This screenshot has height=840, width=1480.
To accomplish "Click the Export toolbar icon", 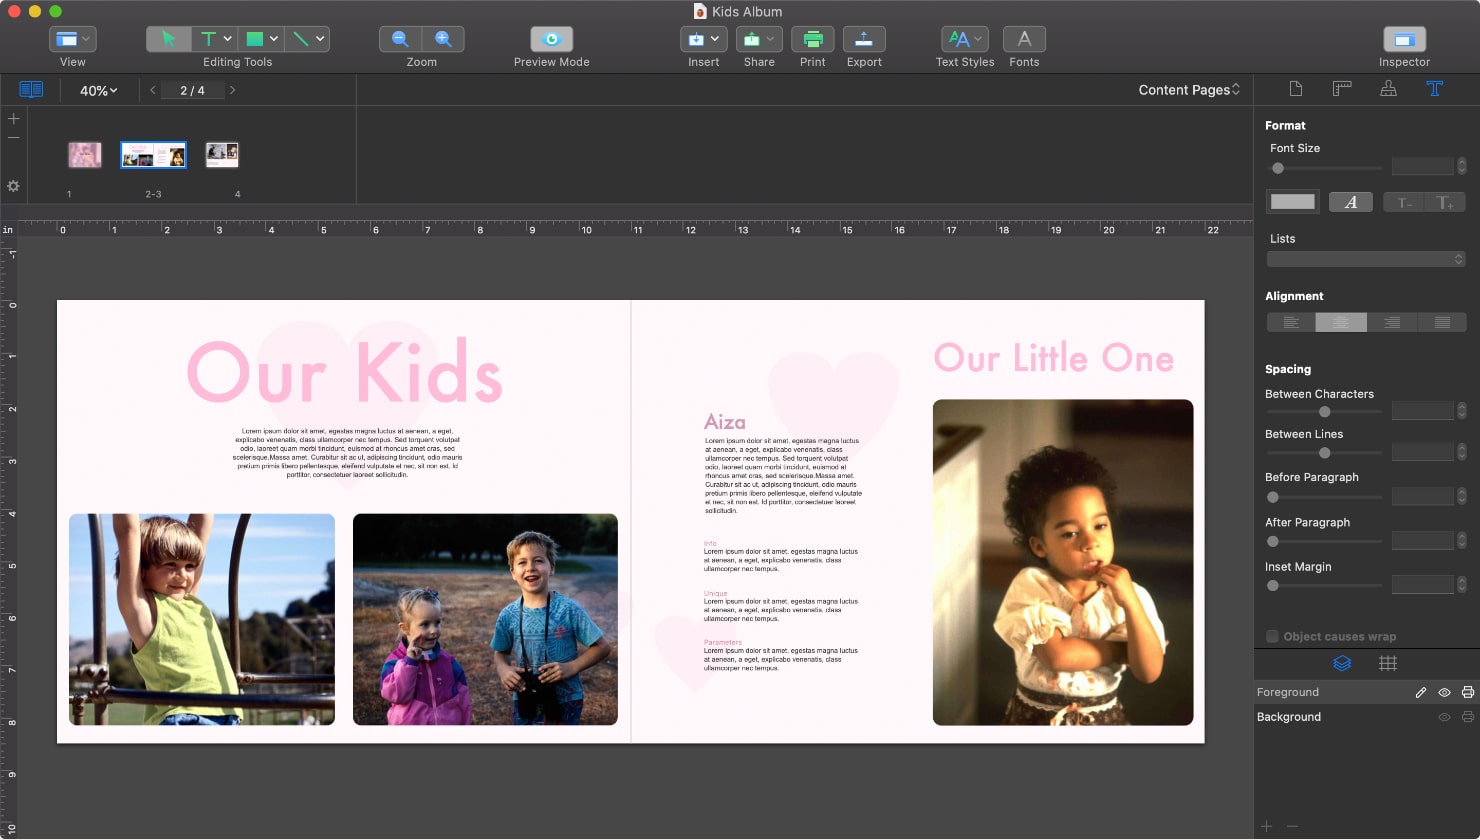I will (864, 39).
